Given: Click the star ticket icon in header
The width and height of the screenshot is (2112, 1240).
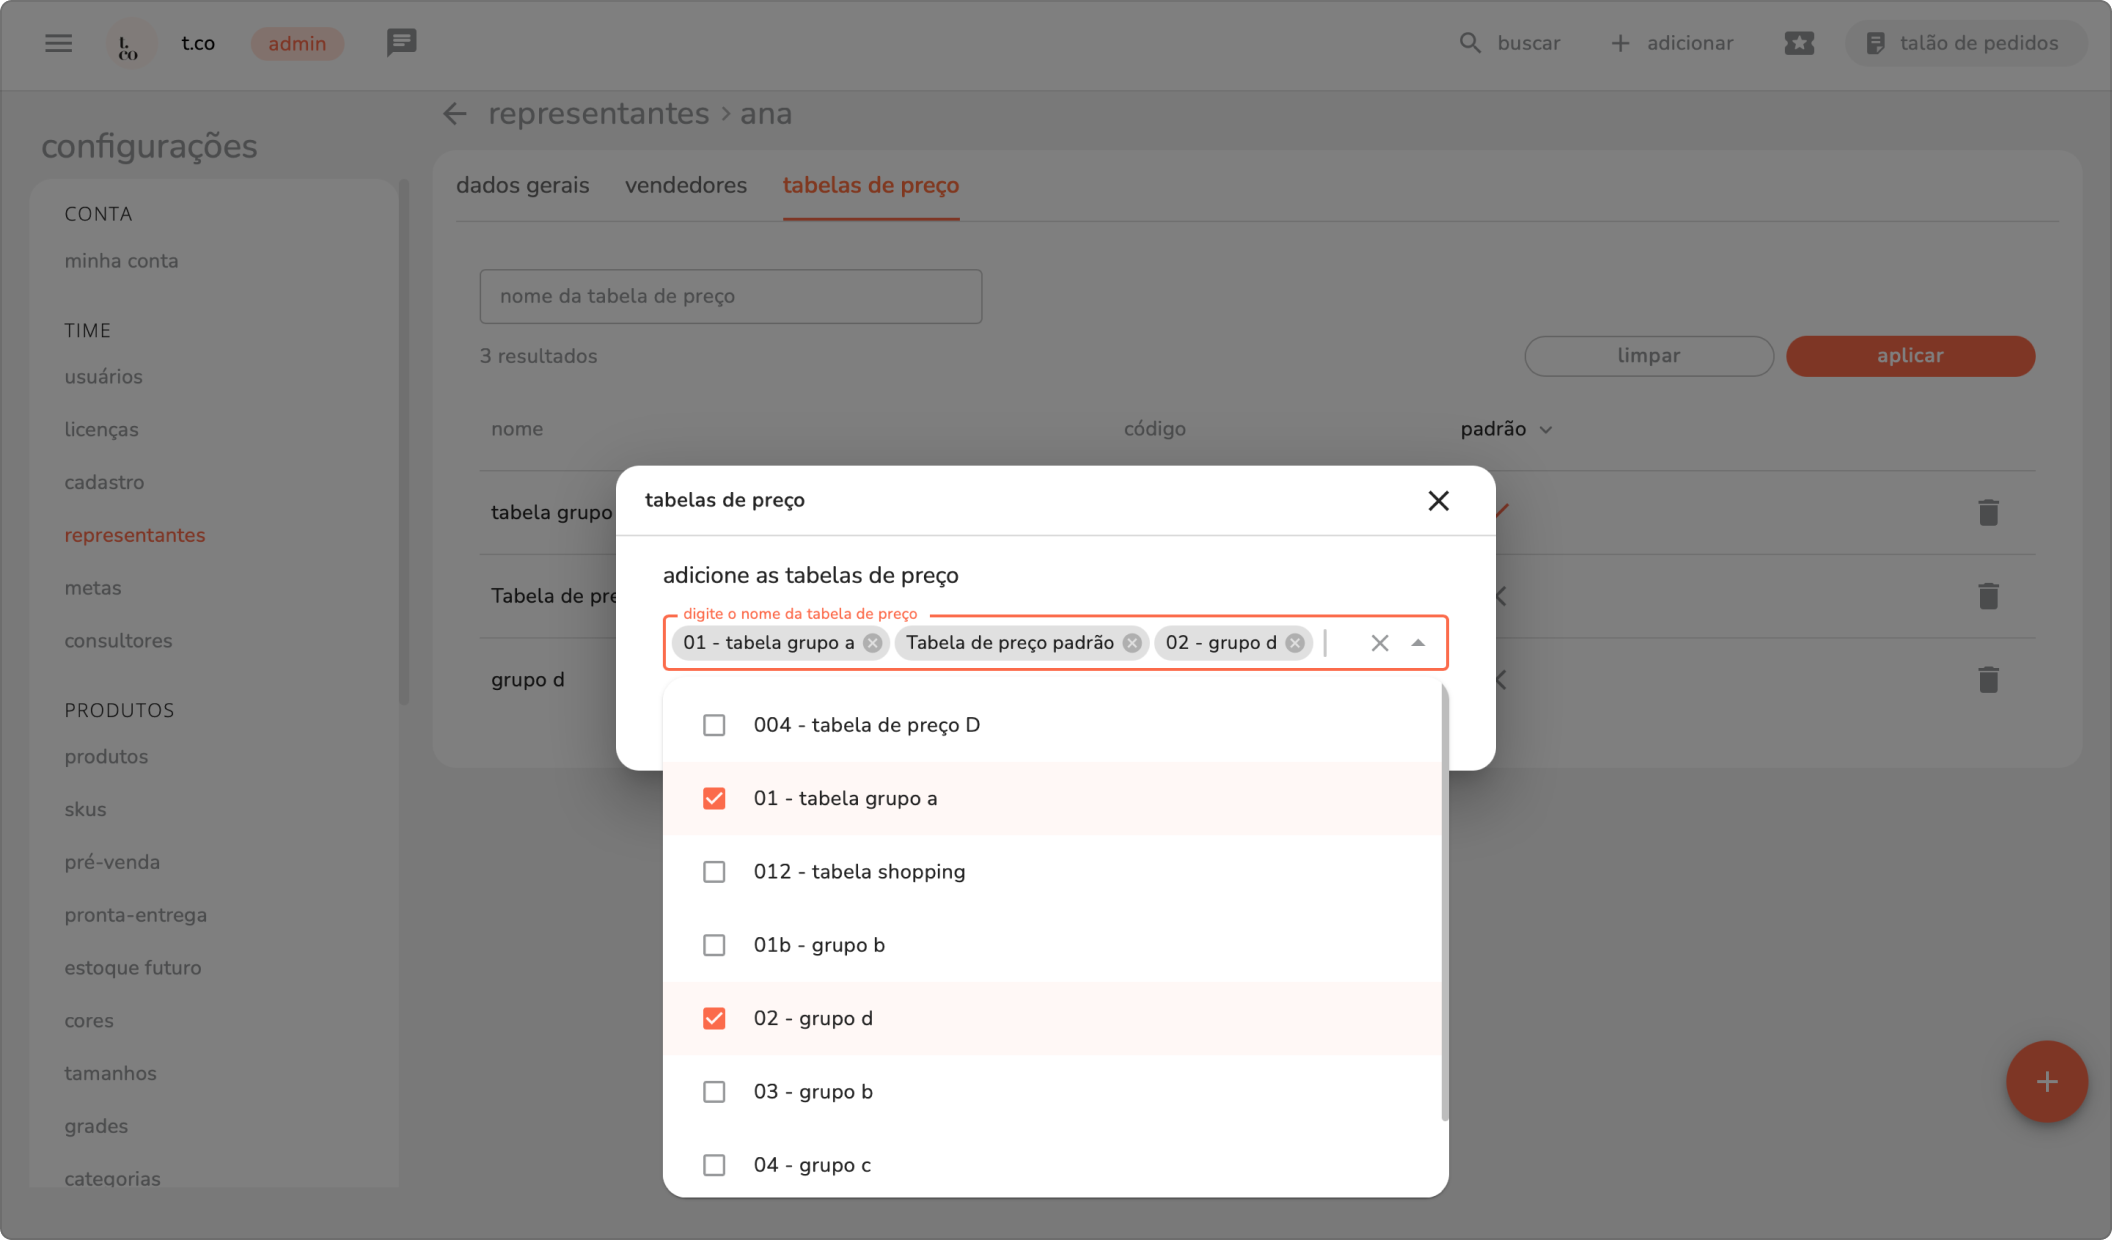Looking at the screenshot, I should [x=1798, y=43].
